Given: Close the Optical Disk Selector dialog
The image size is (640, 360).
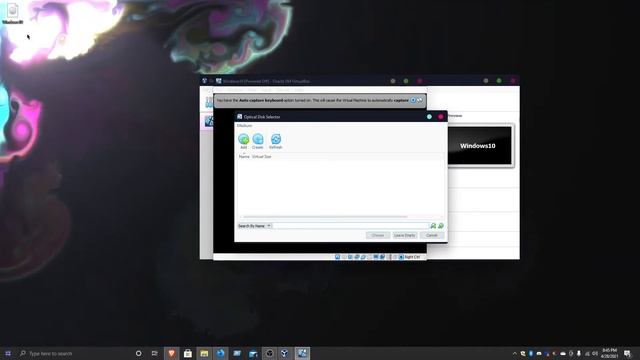Looking at the screenshot, I should click(440, 117).
